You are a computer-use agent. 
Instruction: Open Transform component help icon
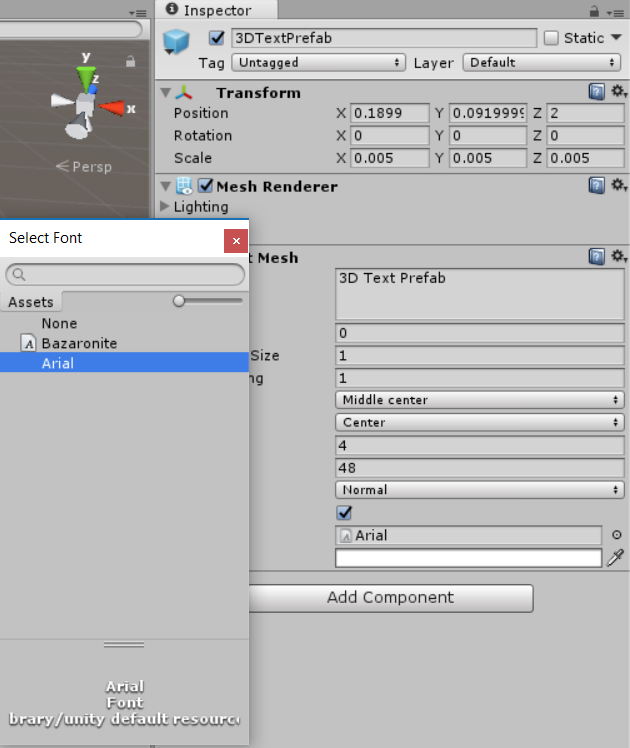pyautogui.click(x=596, y=91)
